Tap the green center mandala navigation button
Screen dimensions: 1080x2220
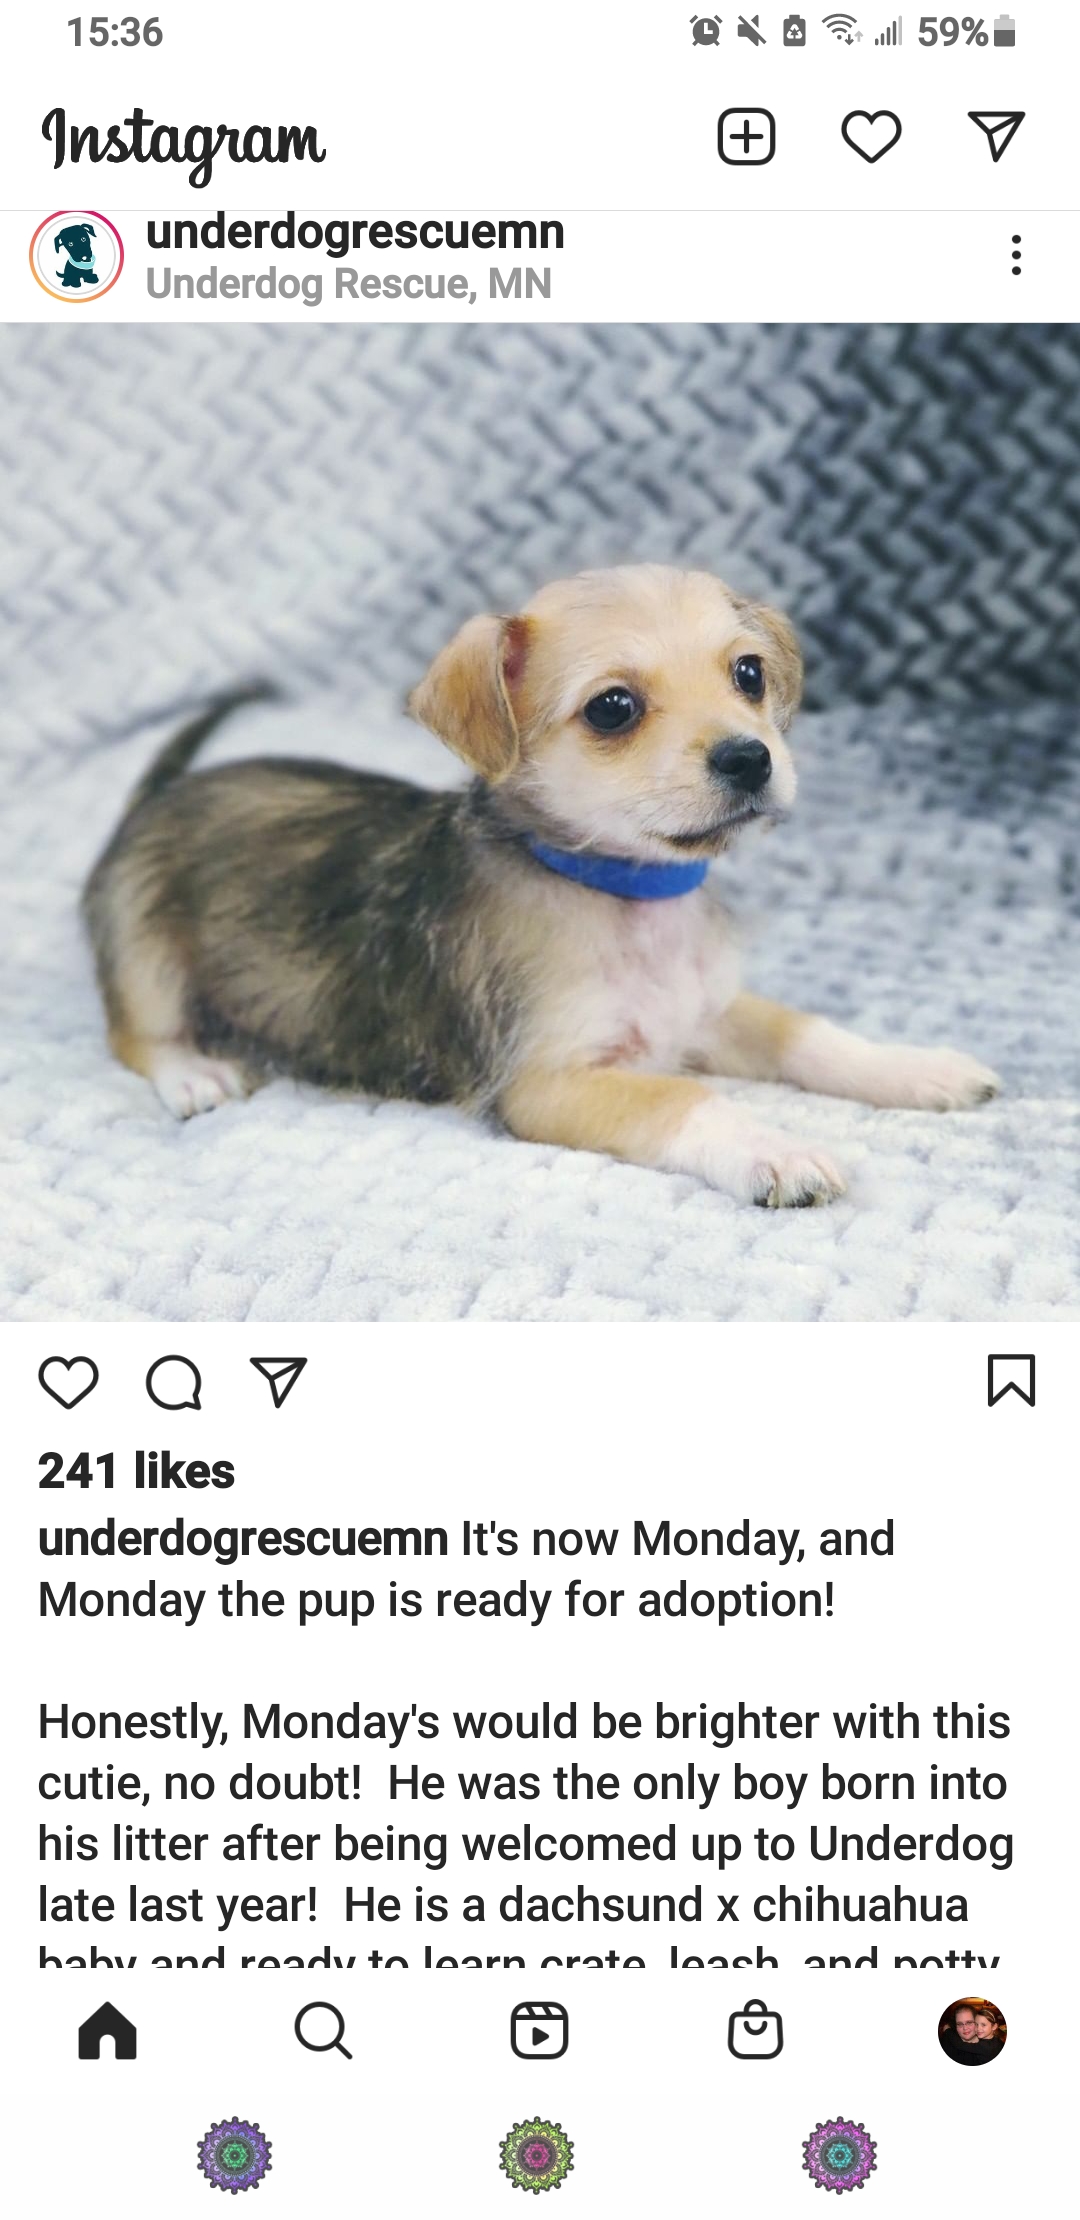click(x=537, y=2155)
